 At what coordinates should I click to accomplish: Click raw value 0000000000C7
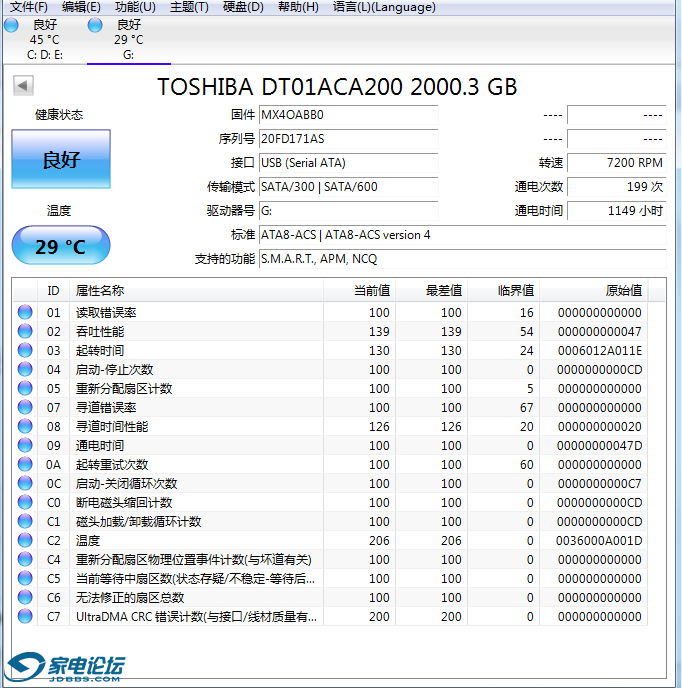tap(599, 483)
